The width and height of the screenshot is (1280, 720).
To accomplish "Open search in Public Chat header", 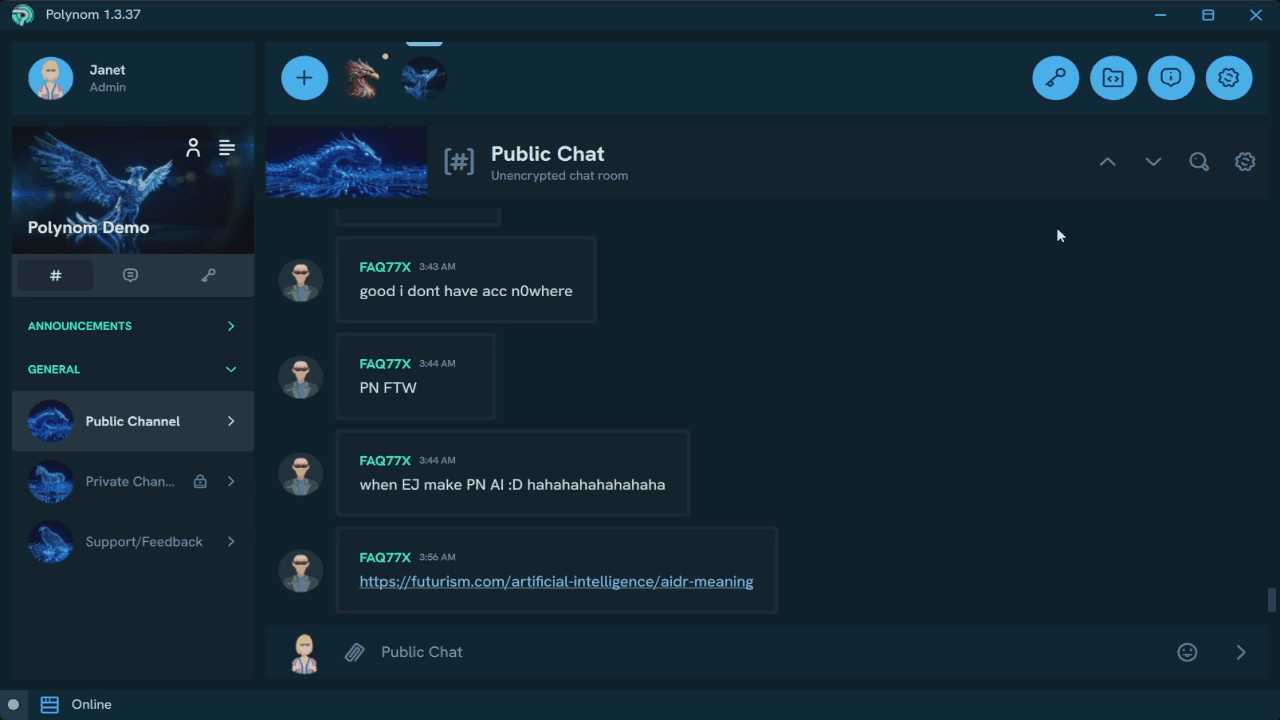I will pos(1199,162).
